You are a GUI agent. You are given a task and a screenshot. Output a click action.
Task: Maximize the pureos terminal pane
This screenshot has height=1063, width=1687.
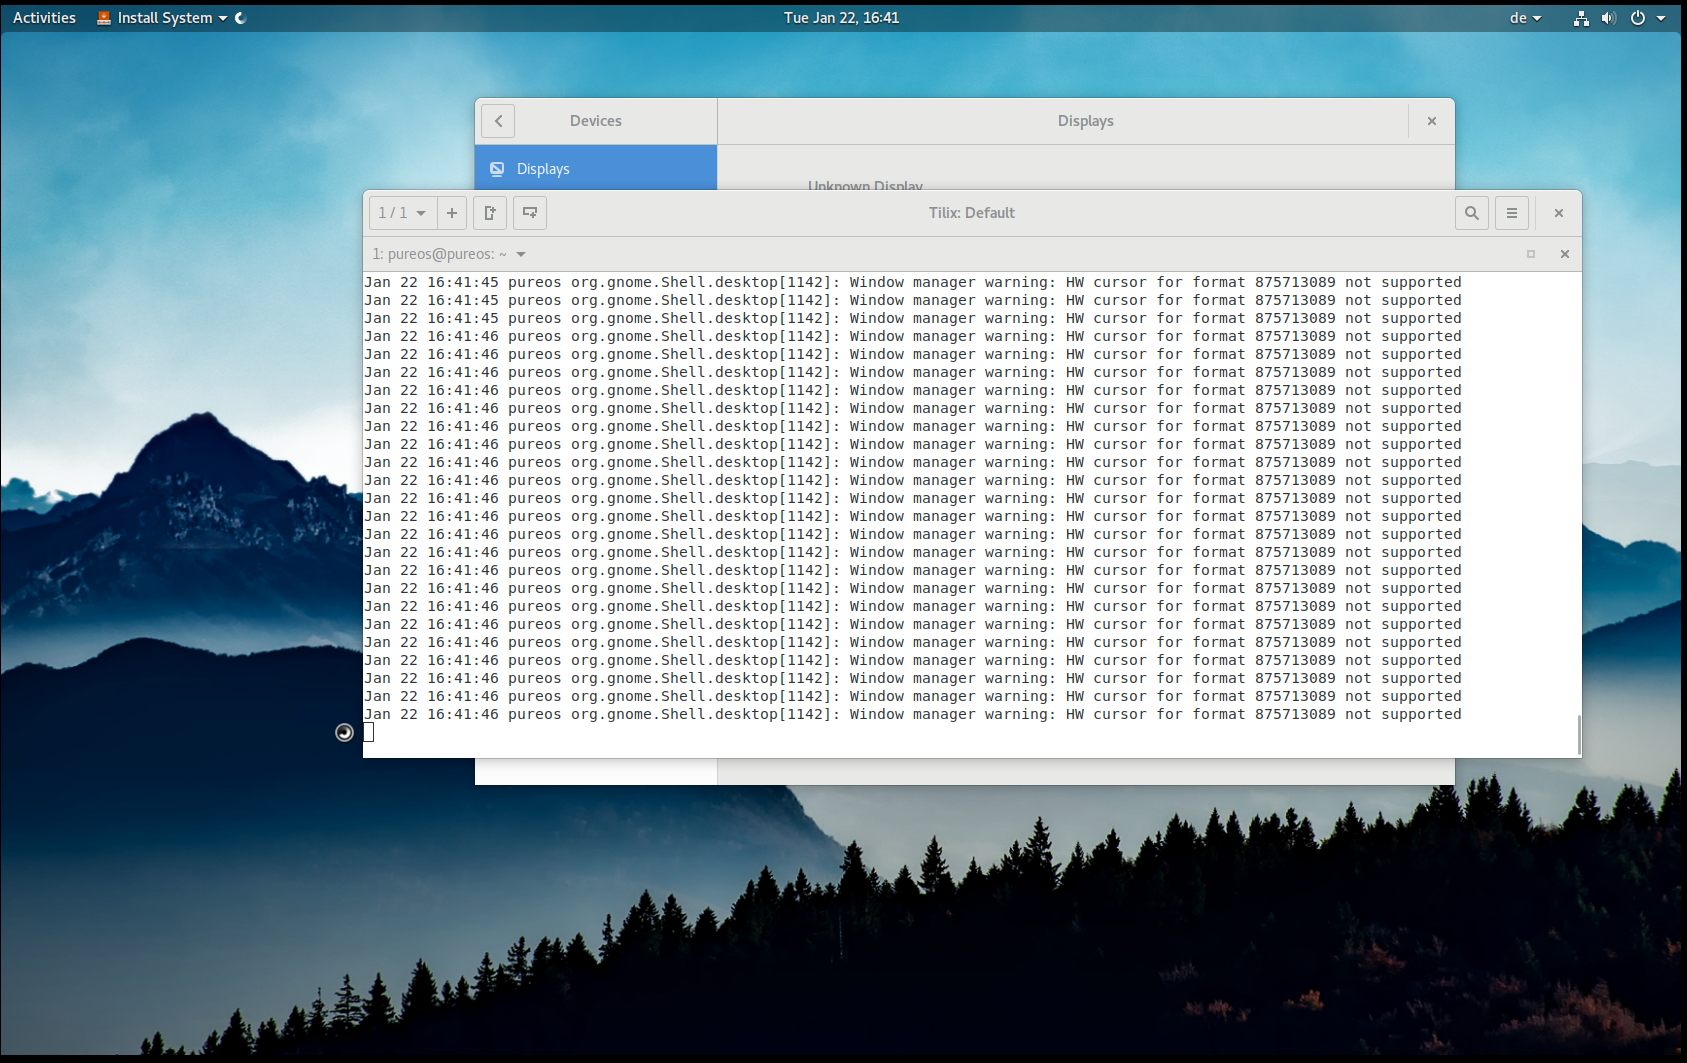pos(1530,254)
